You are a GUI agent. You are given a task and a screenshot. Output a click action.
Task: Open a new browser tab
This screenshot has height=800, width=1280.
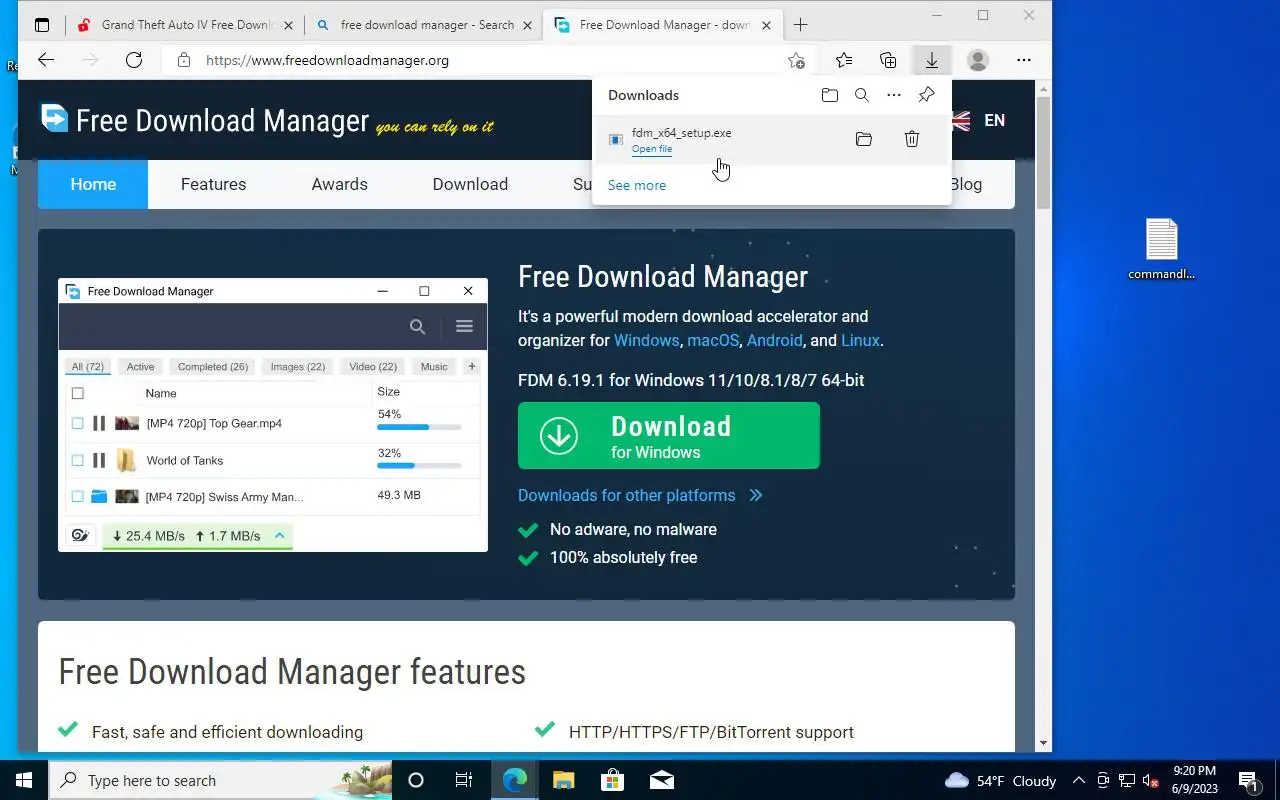click(800, 25)
